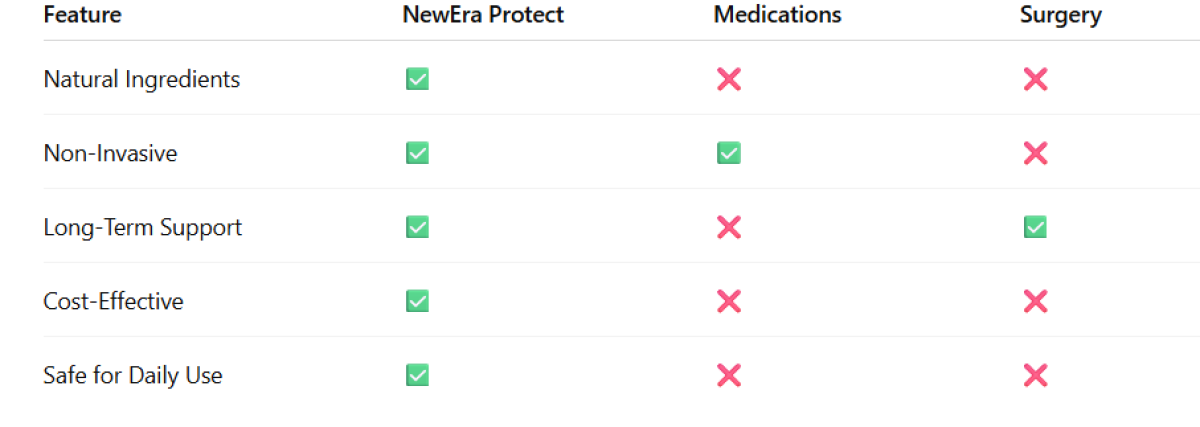Click Surgery Cost-Effective red cross
This screenshot has height=427, width=1200.
1035,301
